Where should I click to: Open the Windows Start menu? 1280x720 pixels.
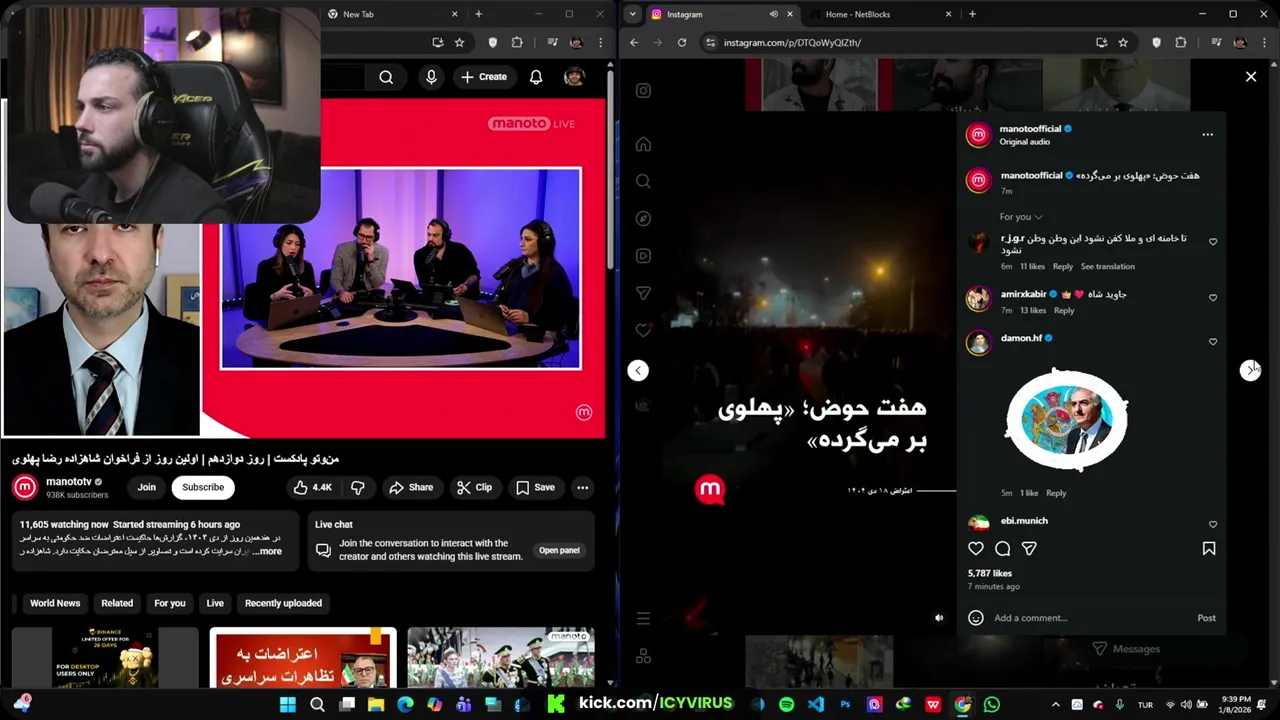click(288, 705)
